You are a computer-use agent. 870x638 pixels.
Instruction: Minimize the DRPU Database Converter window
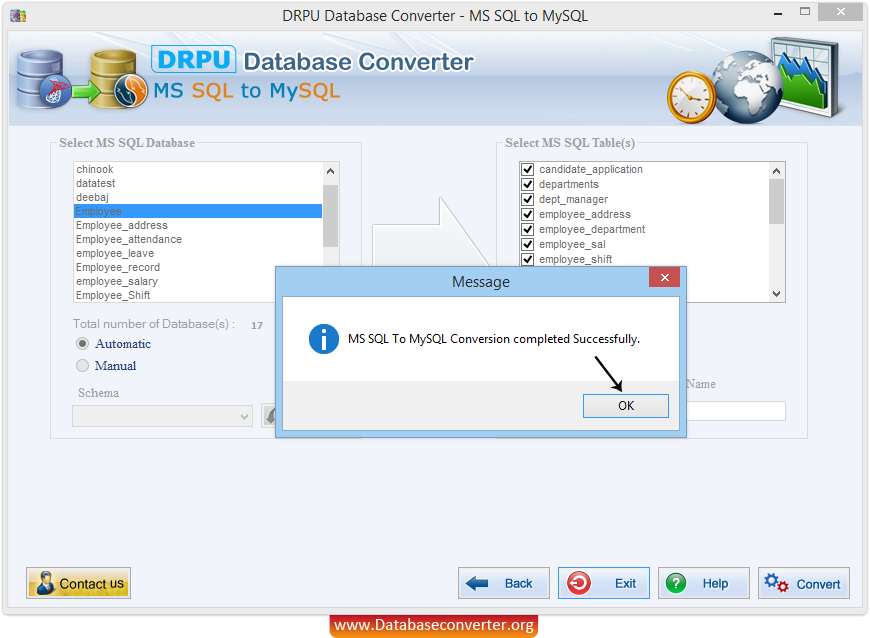pyautogui.click(x=778, y=13)
